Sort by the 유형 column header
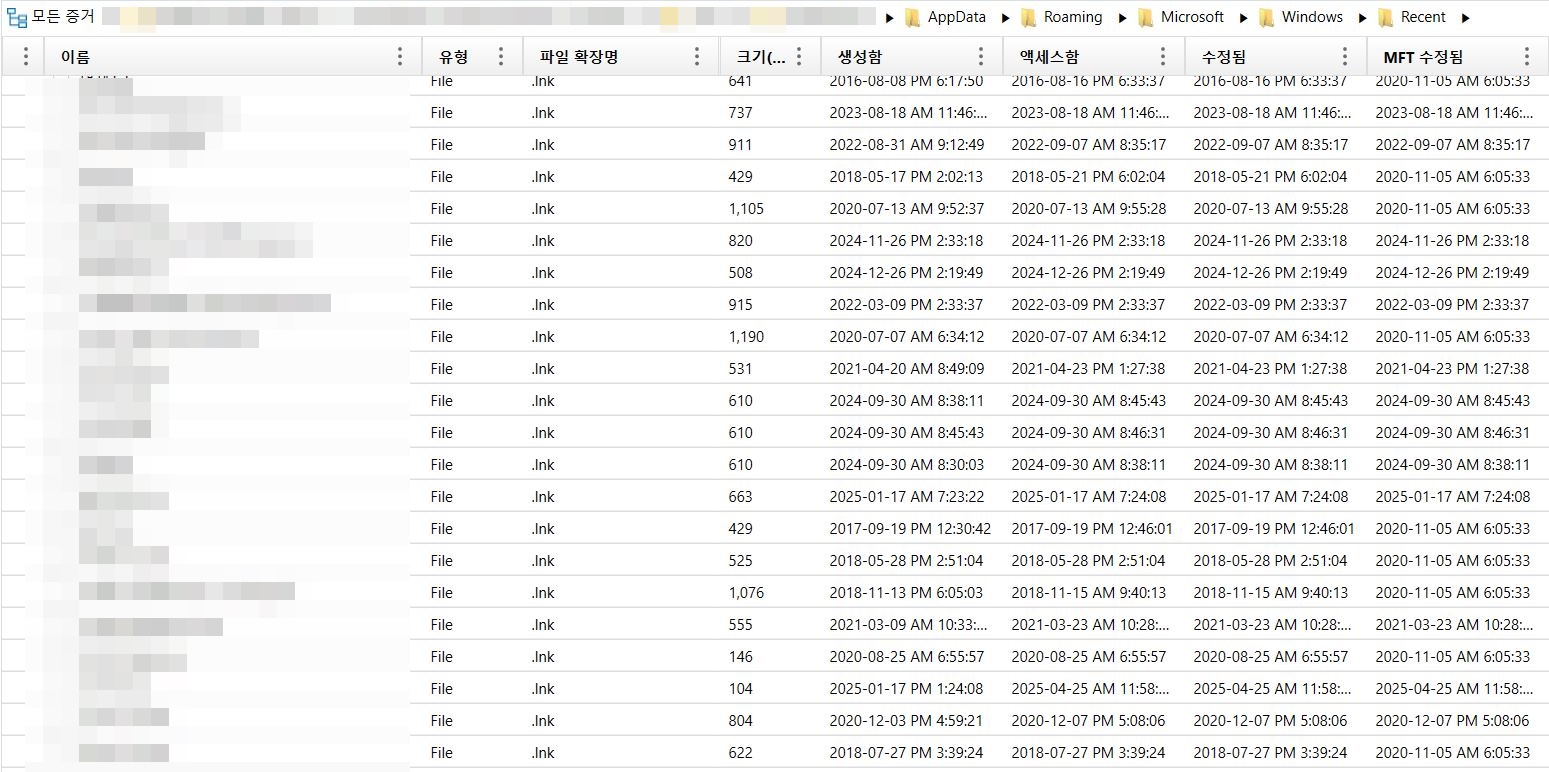Viewport: 1549px width, 772px height. click(x=454, y=57)
